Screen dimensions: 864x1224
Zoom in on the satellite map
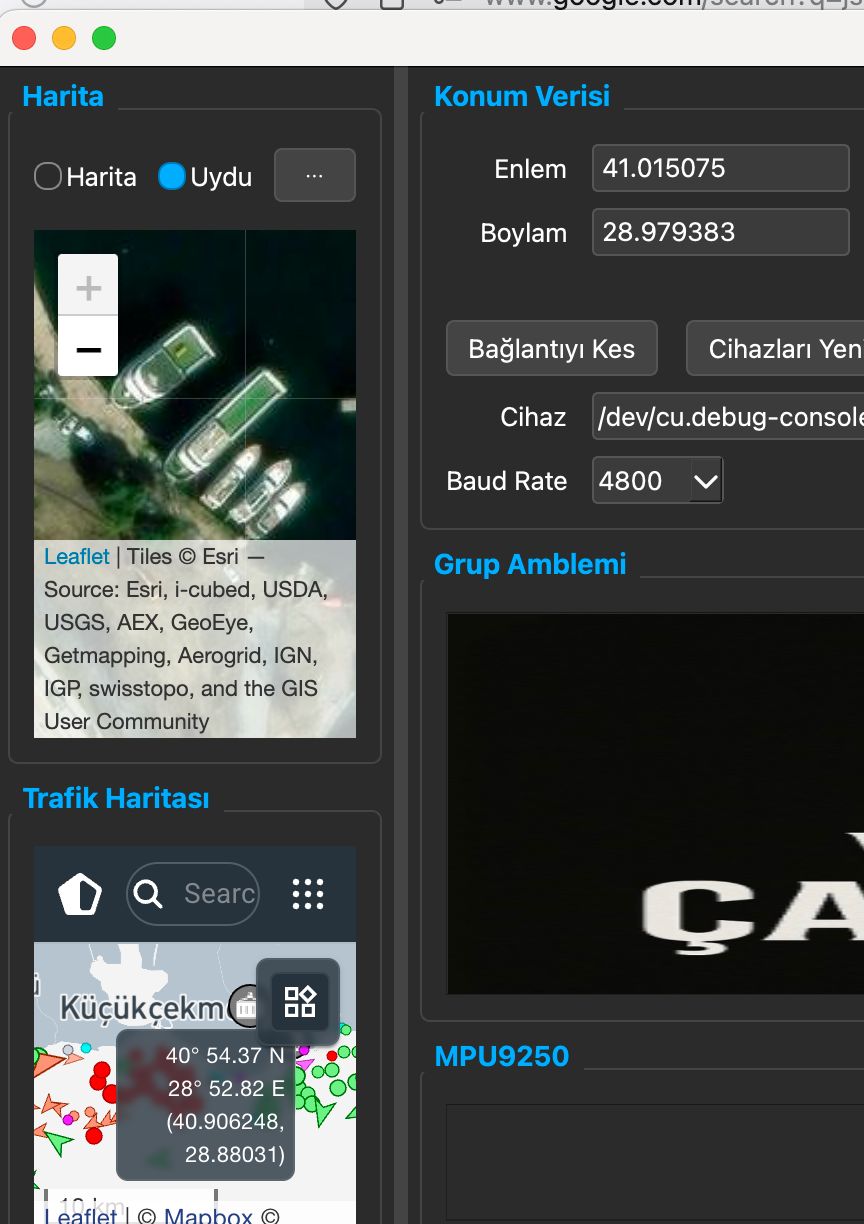point(88,287)
